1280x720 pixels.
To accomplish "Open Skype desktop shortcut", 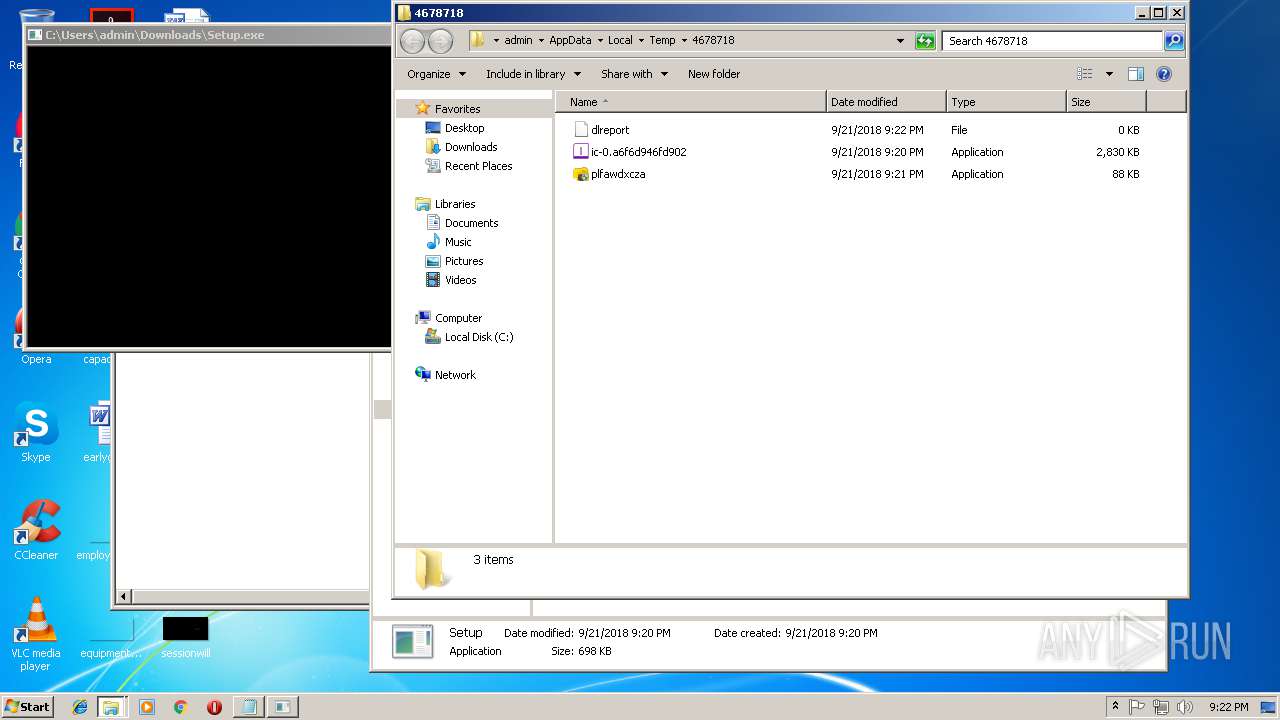I will [x=36, y=432].
